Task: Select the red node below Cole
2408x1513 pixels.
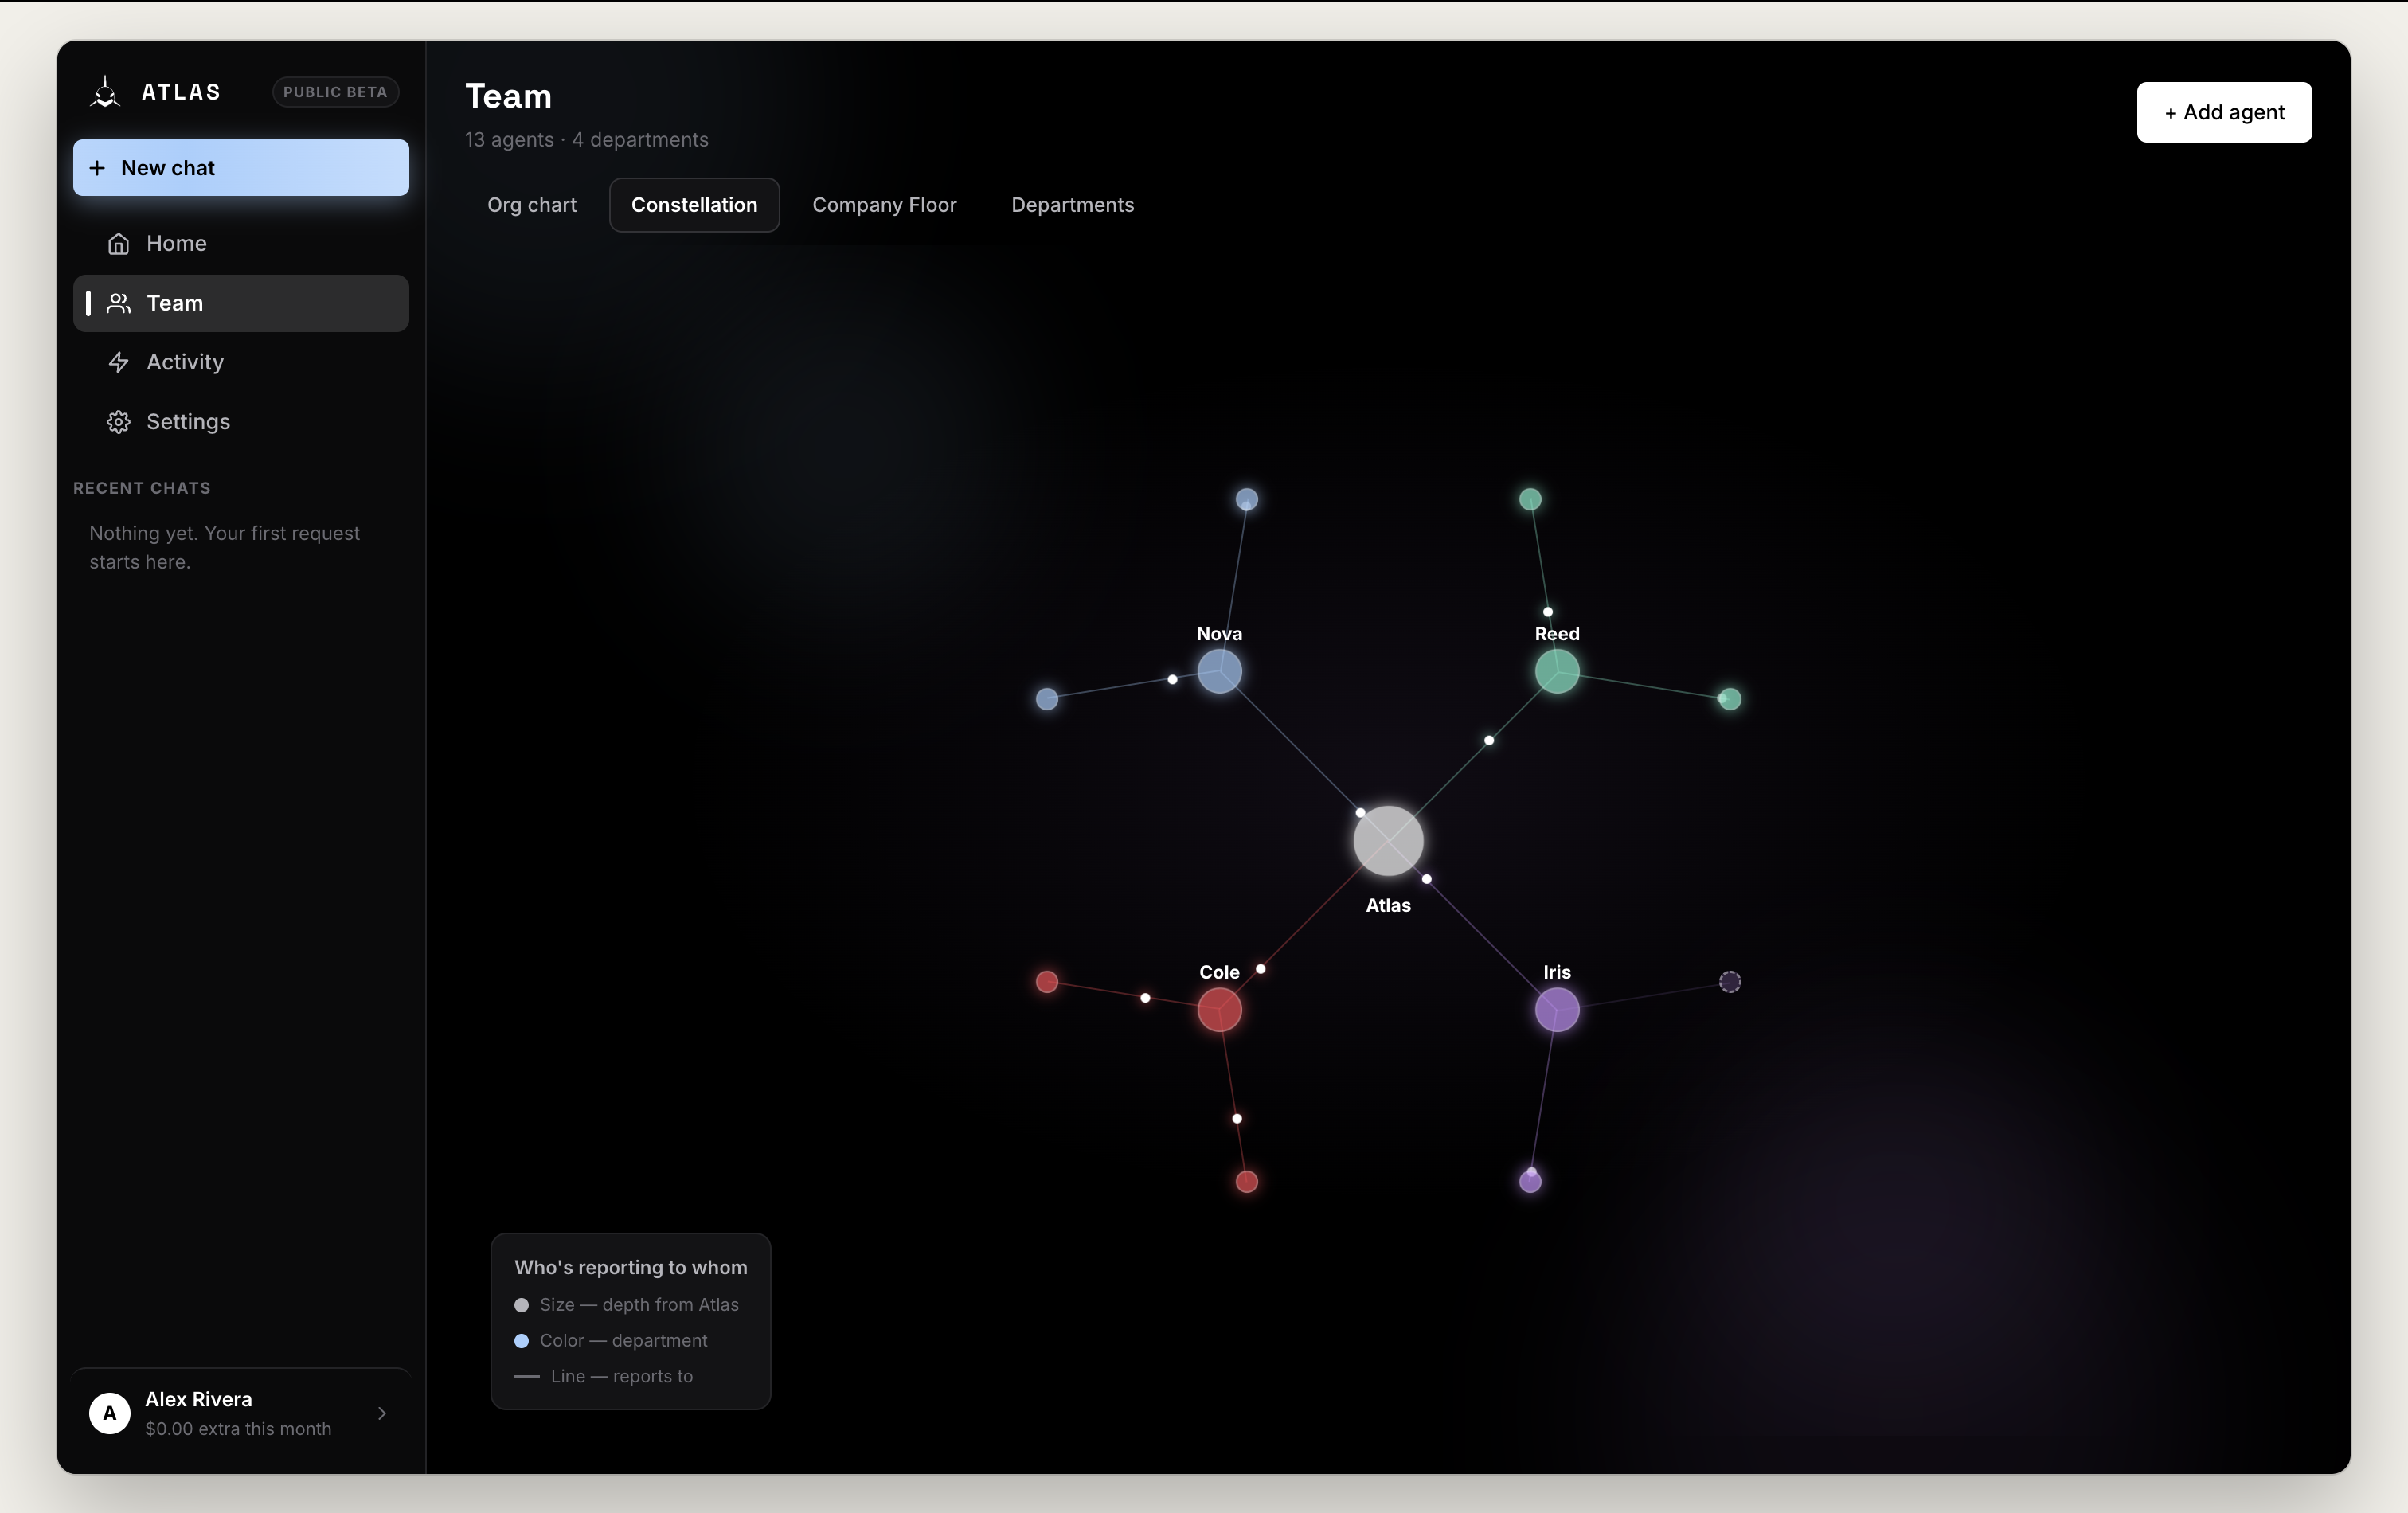Action: coord(1246,1181)
